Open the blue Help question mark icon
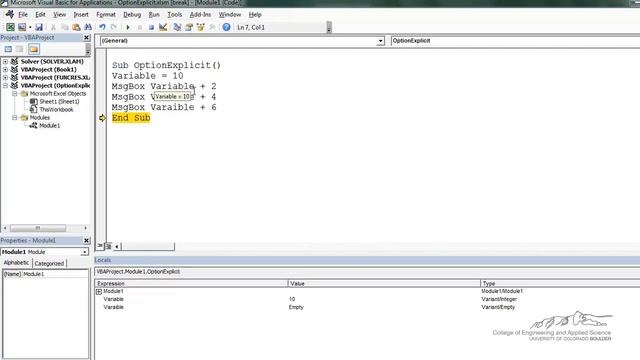Viewport: 640px width, 360px height. pos(226,27)
